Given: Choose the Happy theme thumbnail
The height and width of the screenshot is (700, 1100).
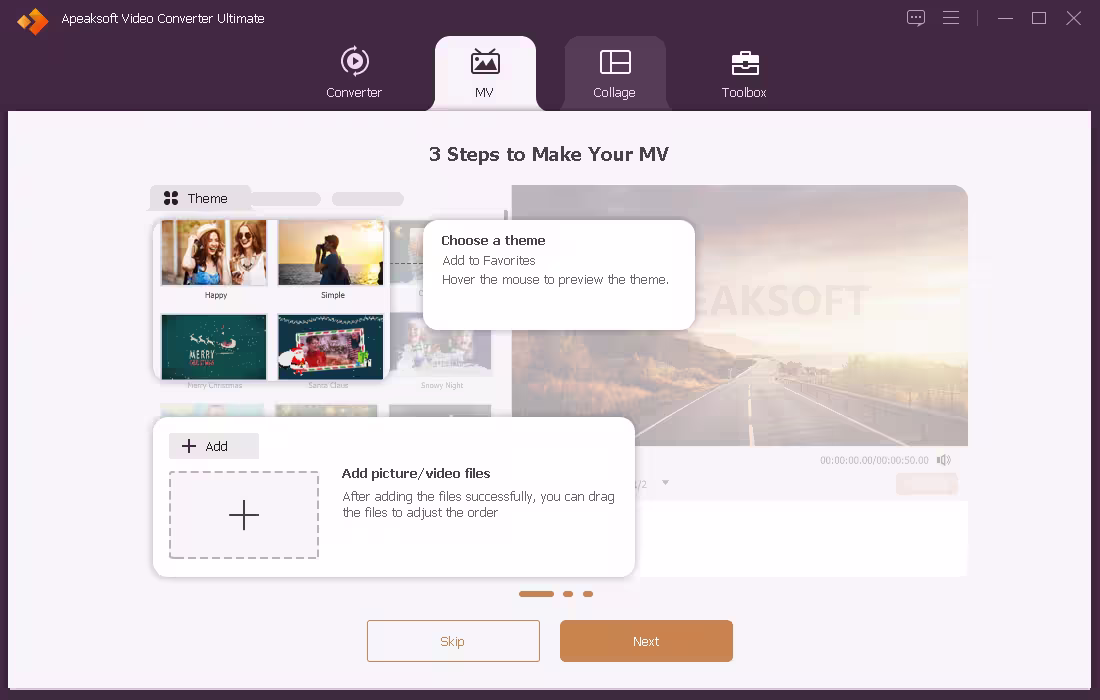Looking at the screenshot, I should coord(214,253).
